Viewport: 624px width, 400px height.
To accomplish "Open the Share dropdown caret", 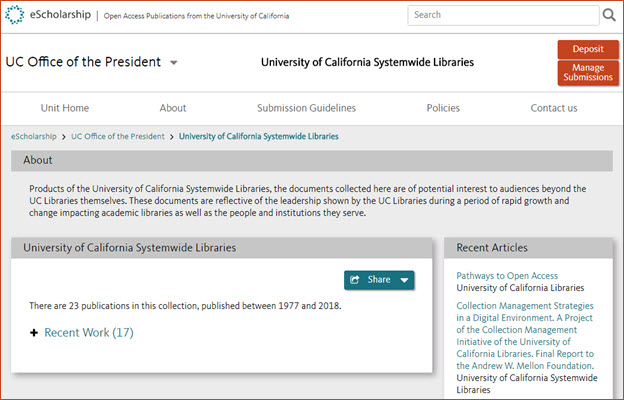I will (x=404, y=280).
